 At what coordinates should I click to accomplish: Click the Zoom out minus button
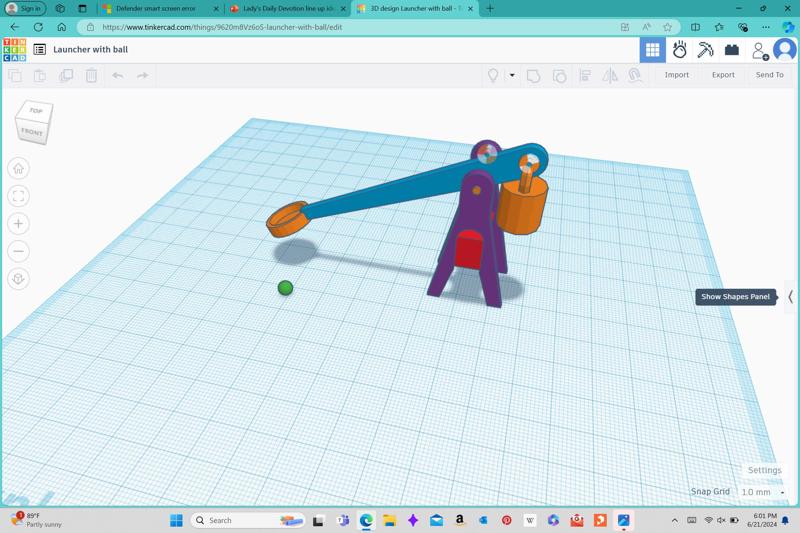pyautogui.click(x=18, y=251)
